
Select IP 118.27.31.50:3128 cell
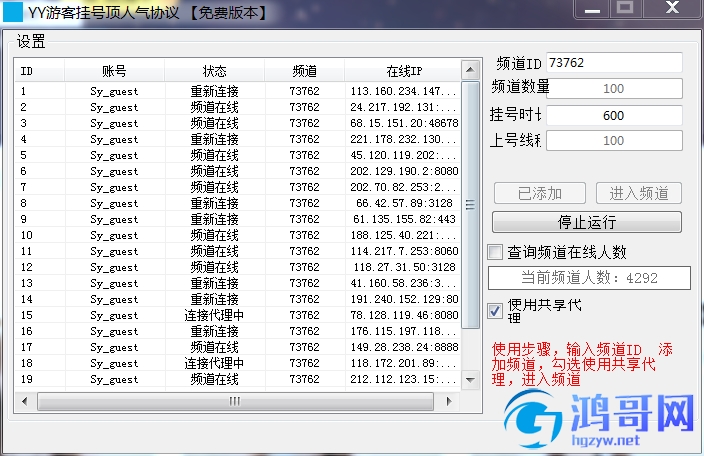click(403, 267)
